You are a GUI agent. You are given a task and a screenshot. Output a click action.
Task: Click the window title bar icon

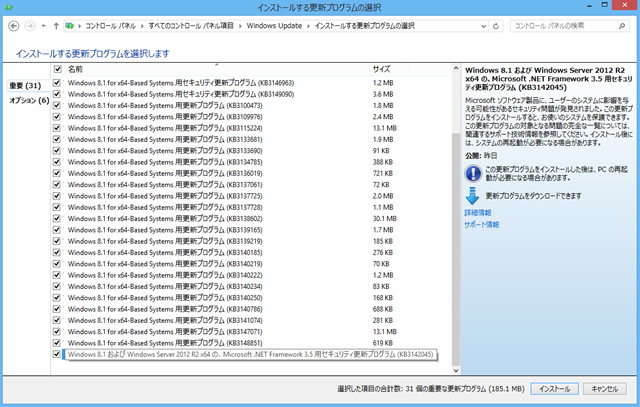pyautogui.click(x=8, y=7)
